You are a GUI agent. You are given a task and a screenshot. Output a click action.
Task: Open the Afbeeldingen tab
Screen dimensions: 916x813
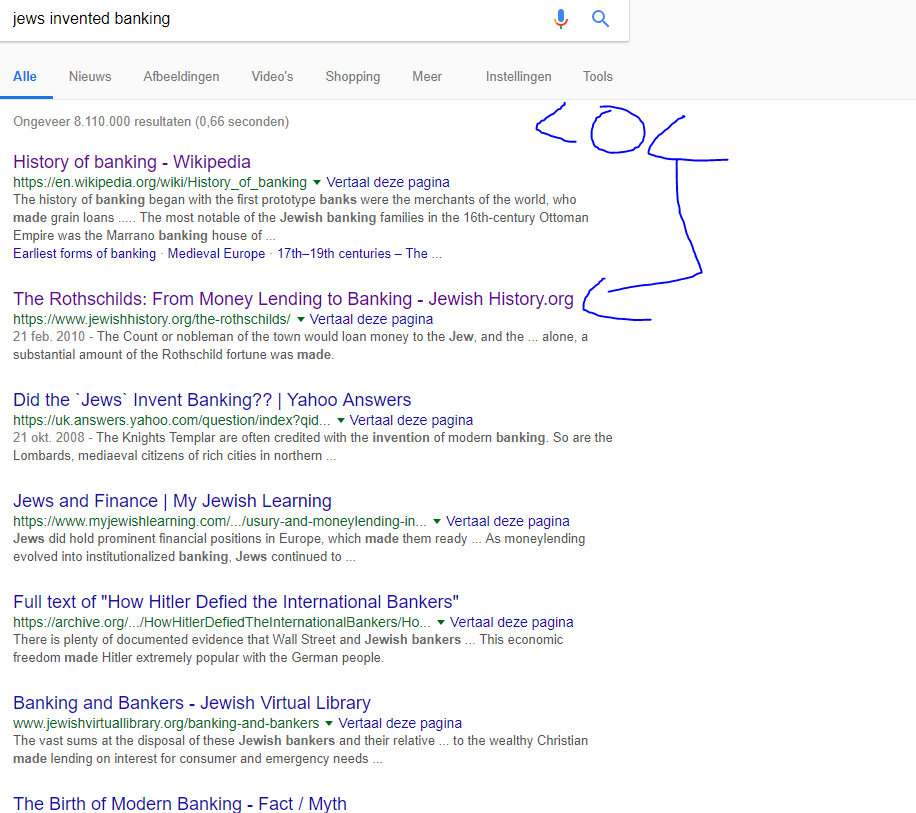pos(181,77)
